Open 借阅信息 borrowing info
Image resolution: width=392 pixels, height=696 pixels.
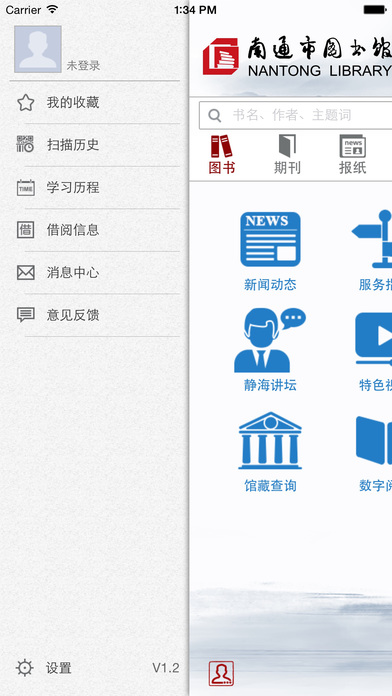tap(95, 230)
